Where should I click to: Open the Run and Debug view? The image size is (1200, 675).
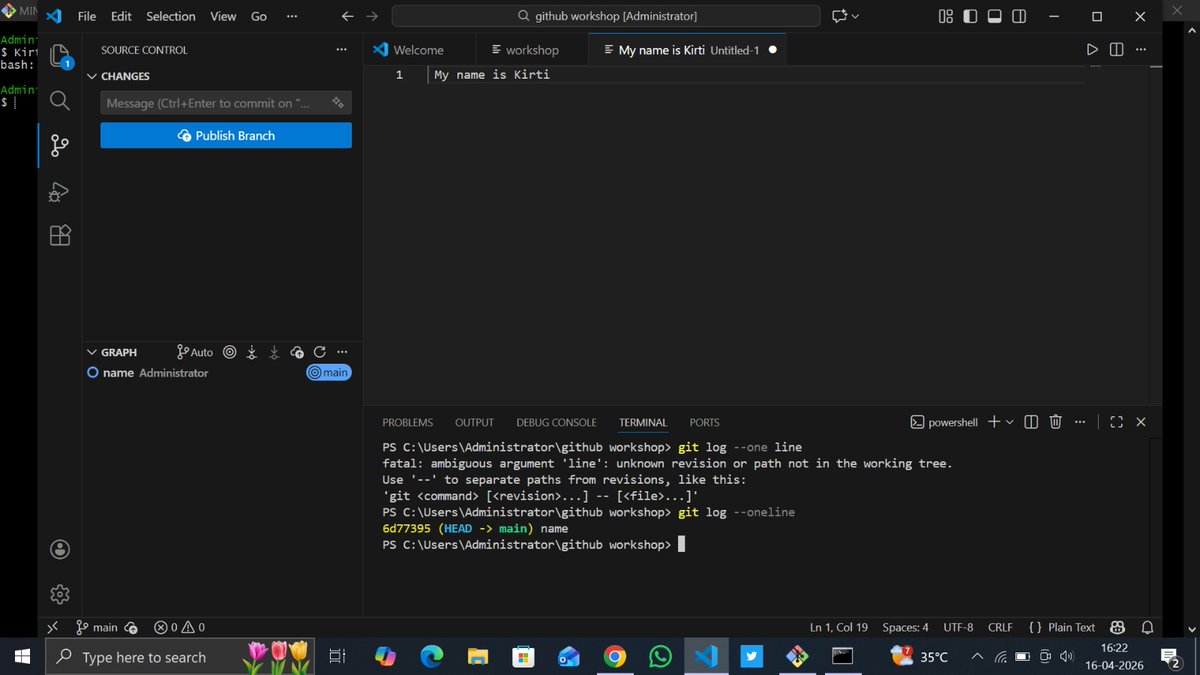pyautogui.click(x=60, y=191)
